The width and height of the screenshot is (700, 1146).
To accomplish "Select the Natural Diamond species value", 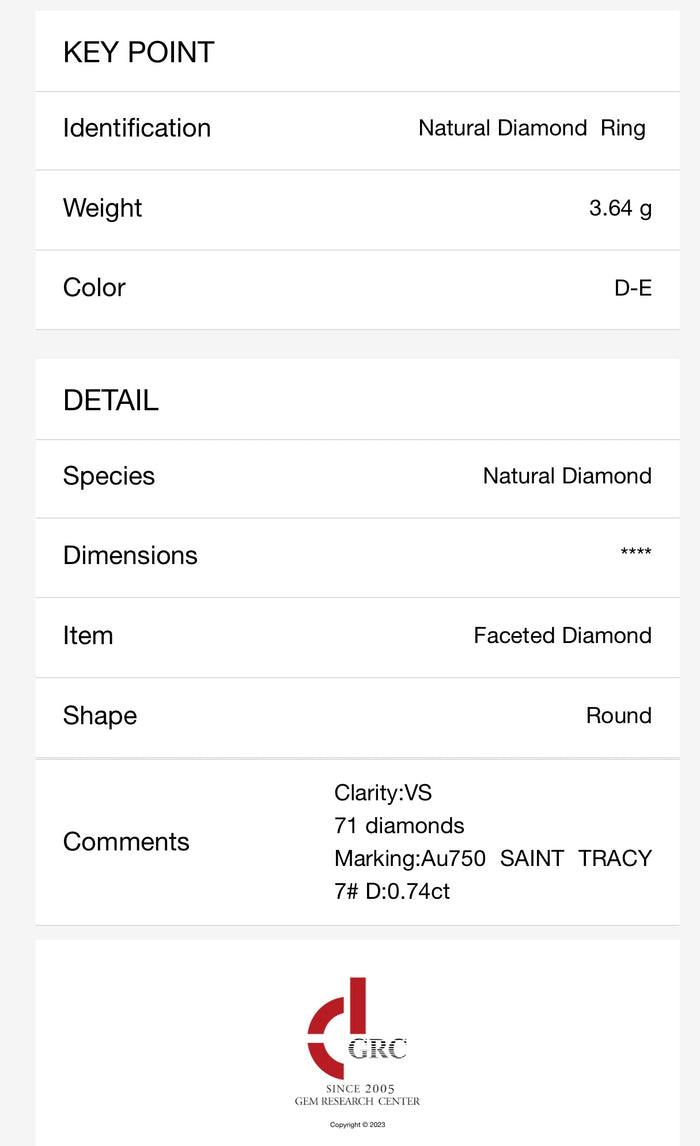I will point(567,477).
